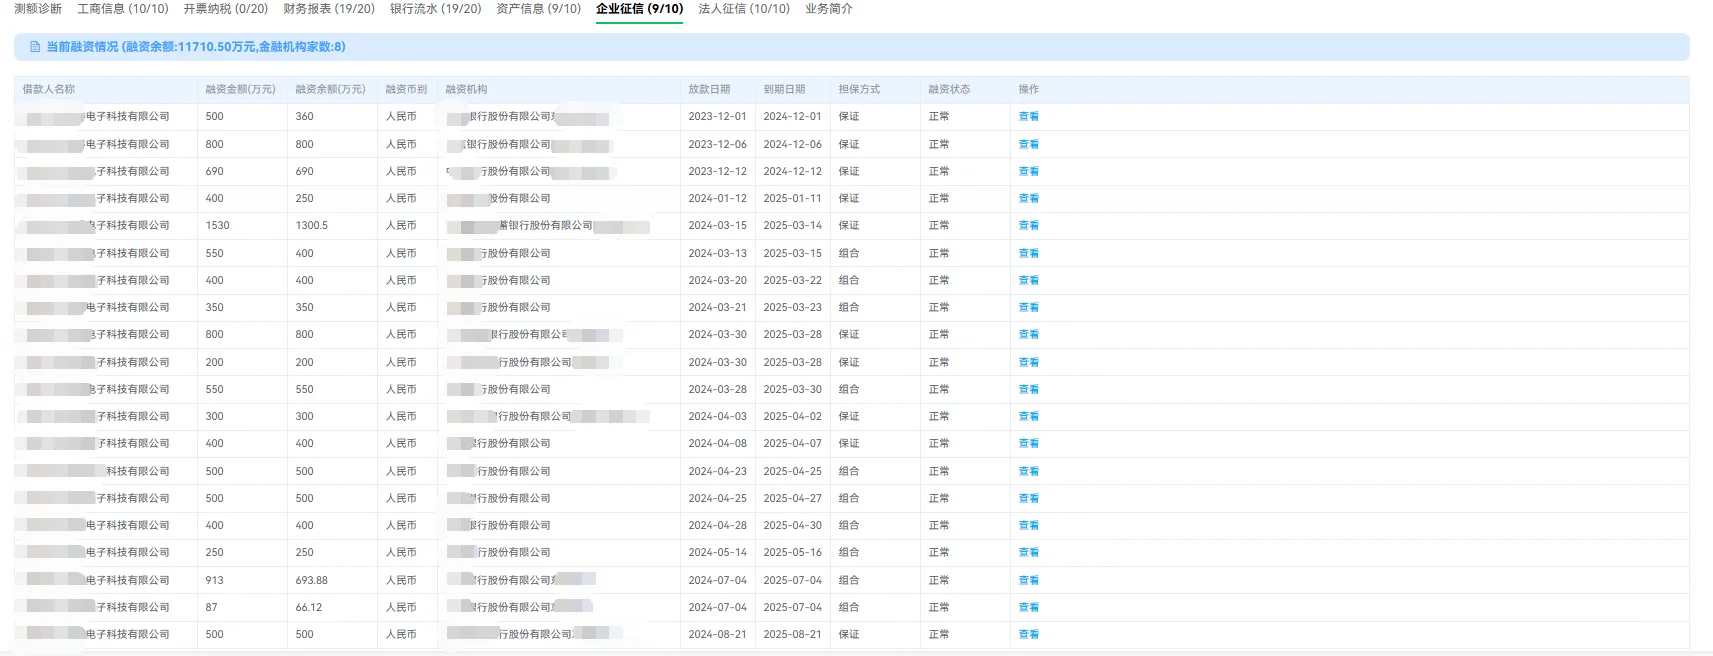Click the 放款日期 2024-04-08 cell
1713x656 pixels.
718,444
